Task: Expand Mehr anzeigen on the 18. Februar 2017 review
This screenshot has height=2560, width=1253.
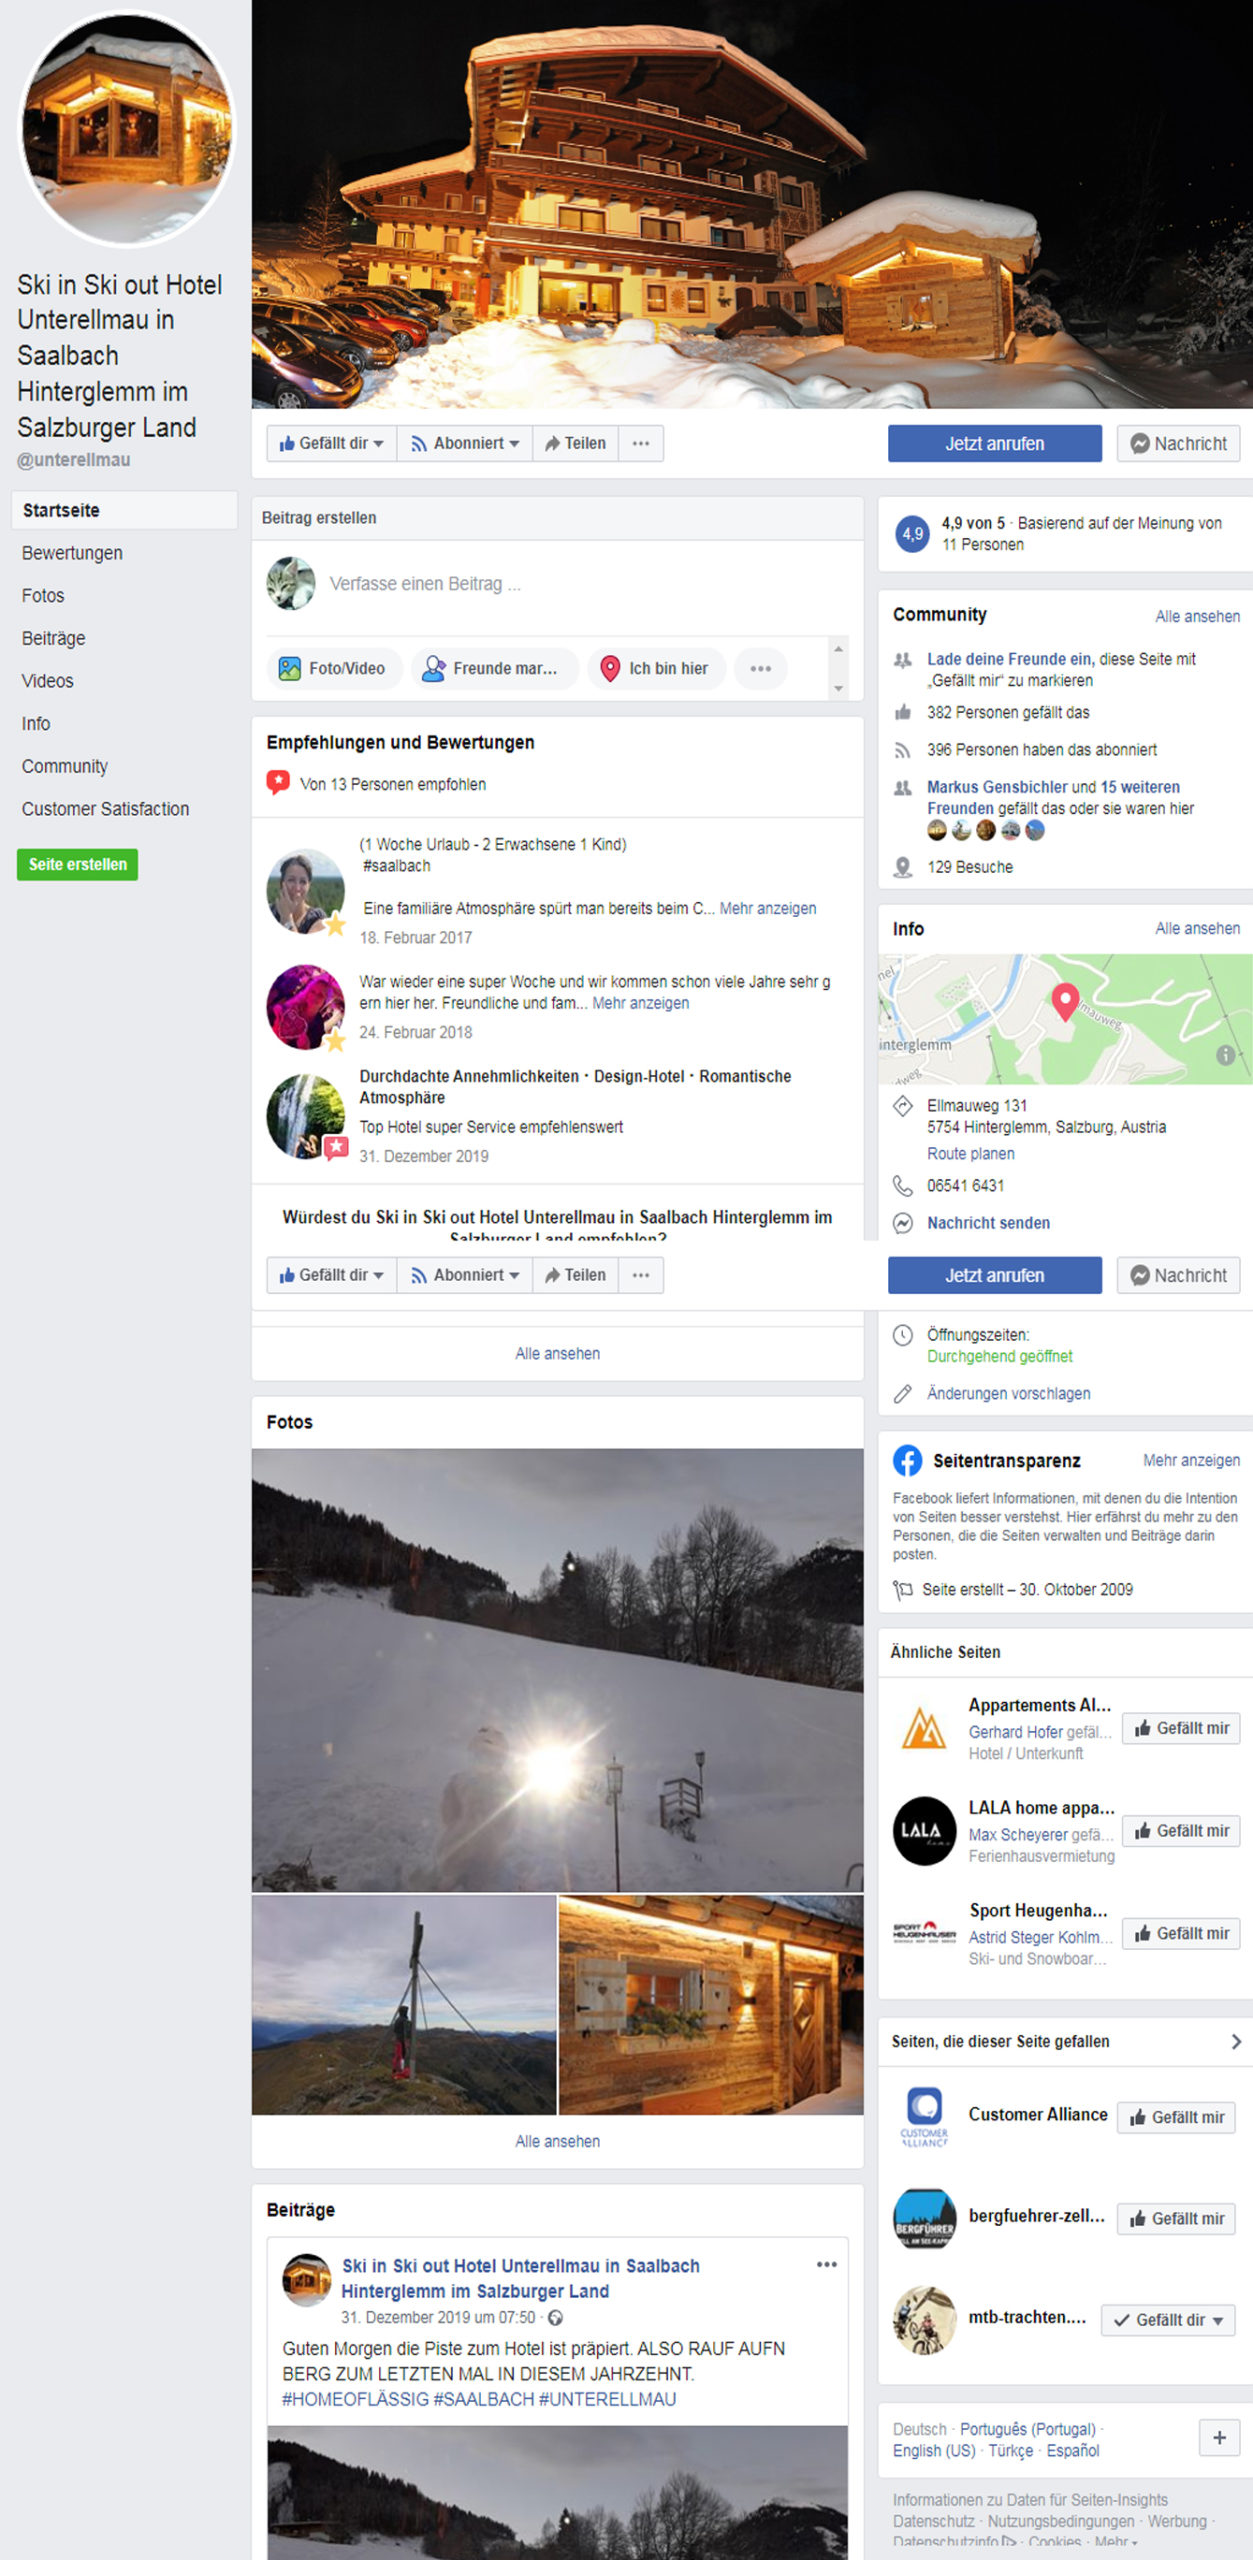Action: click(x=767, y=908)
